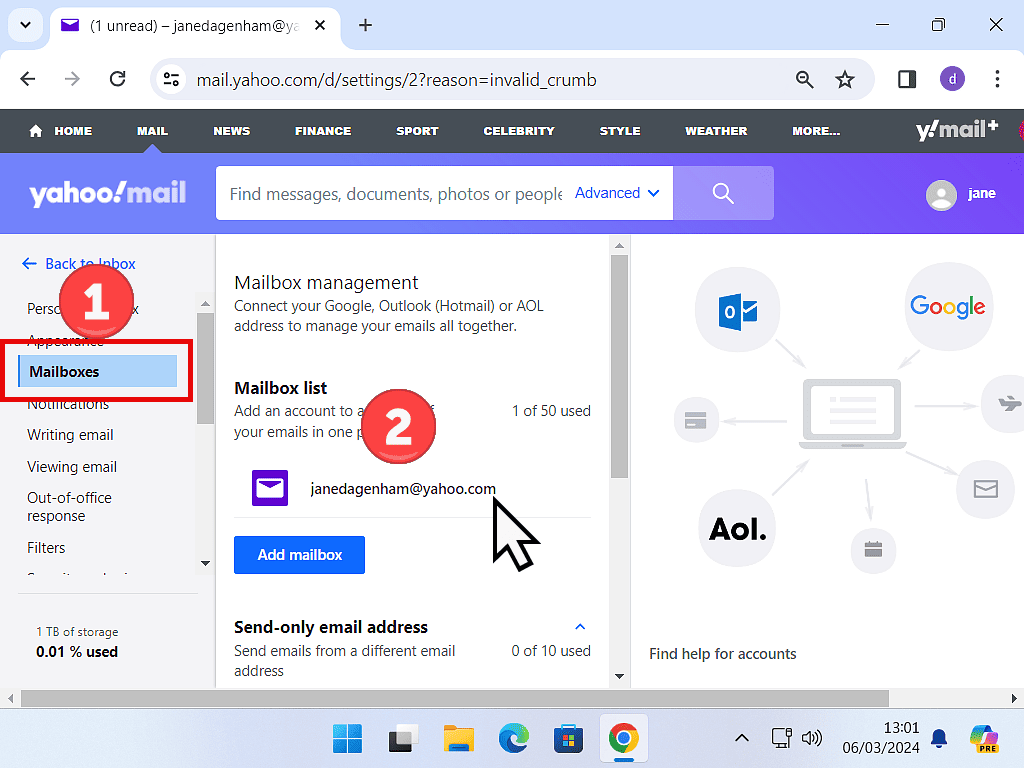
Task: Select the Filters settings option
Action: coord(46,548)
